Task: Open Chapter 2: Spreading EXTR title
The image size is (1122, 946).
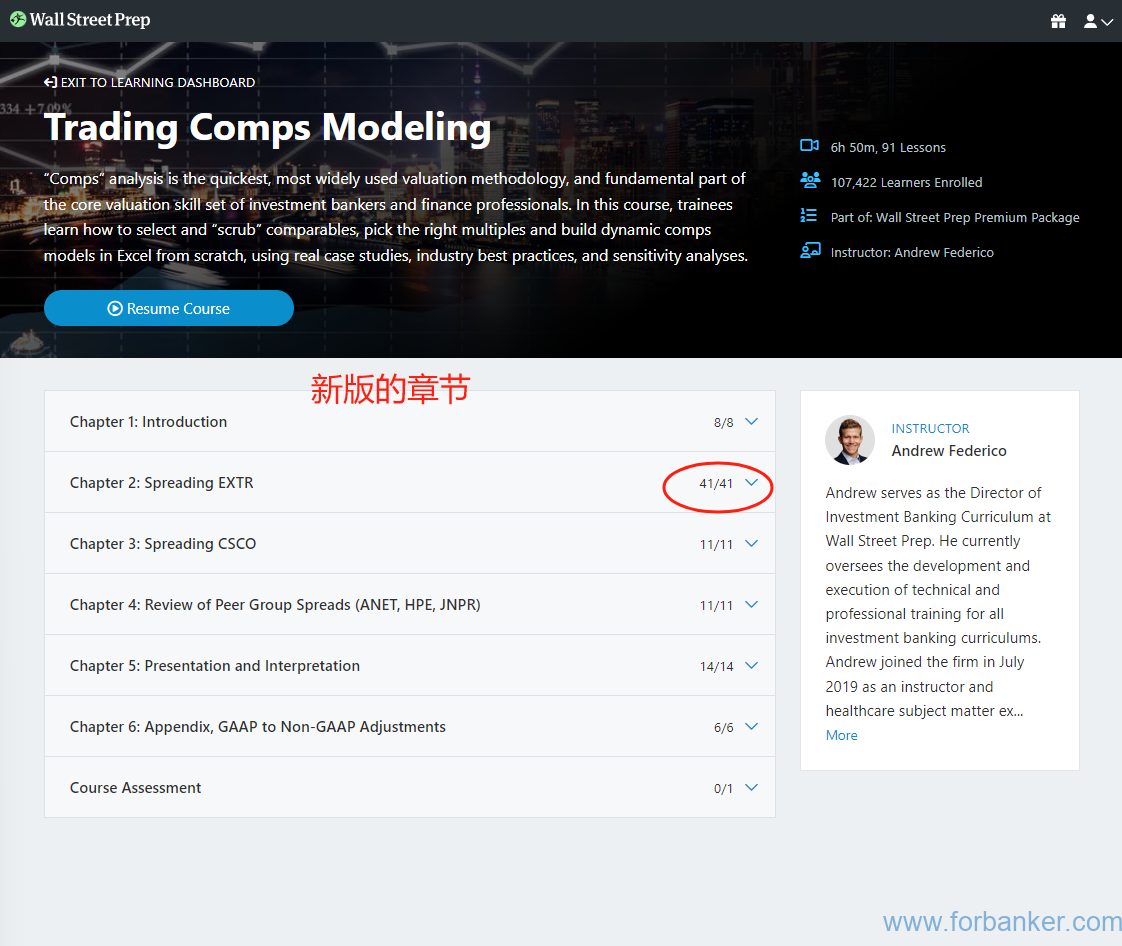Action: click(x=162, y=483)
